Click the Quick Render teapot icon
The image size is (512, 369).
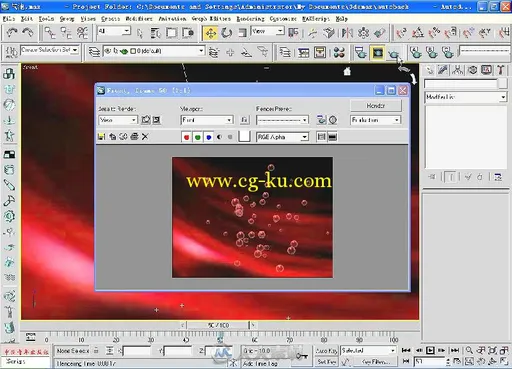[x=394, y=53]
